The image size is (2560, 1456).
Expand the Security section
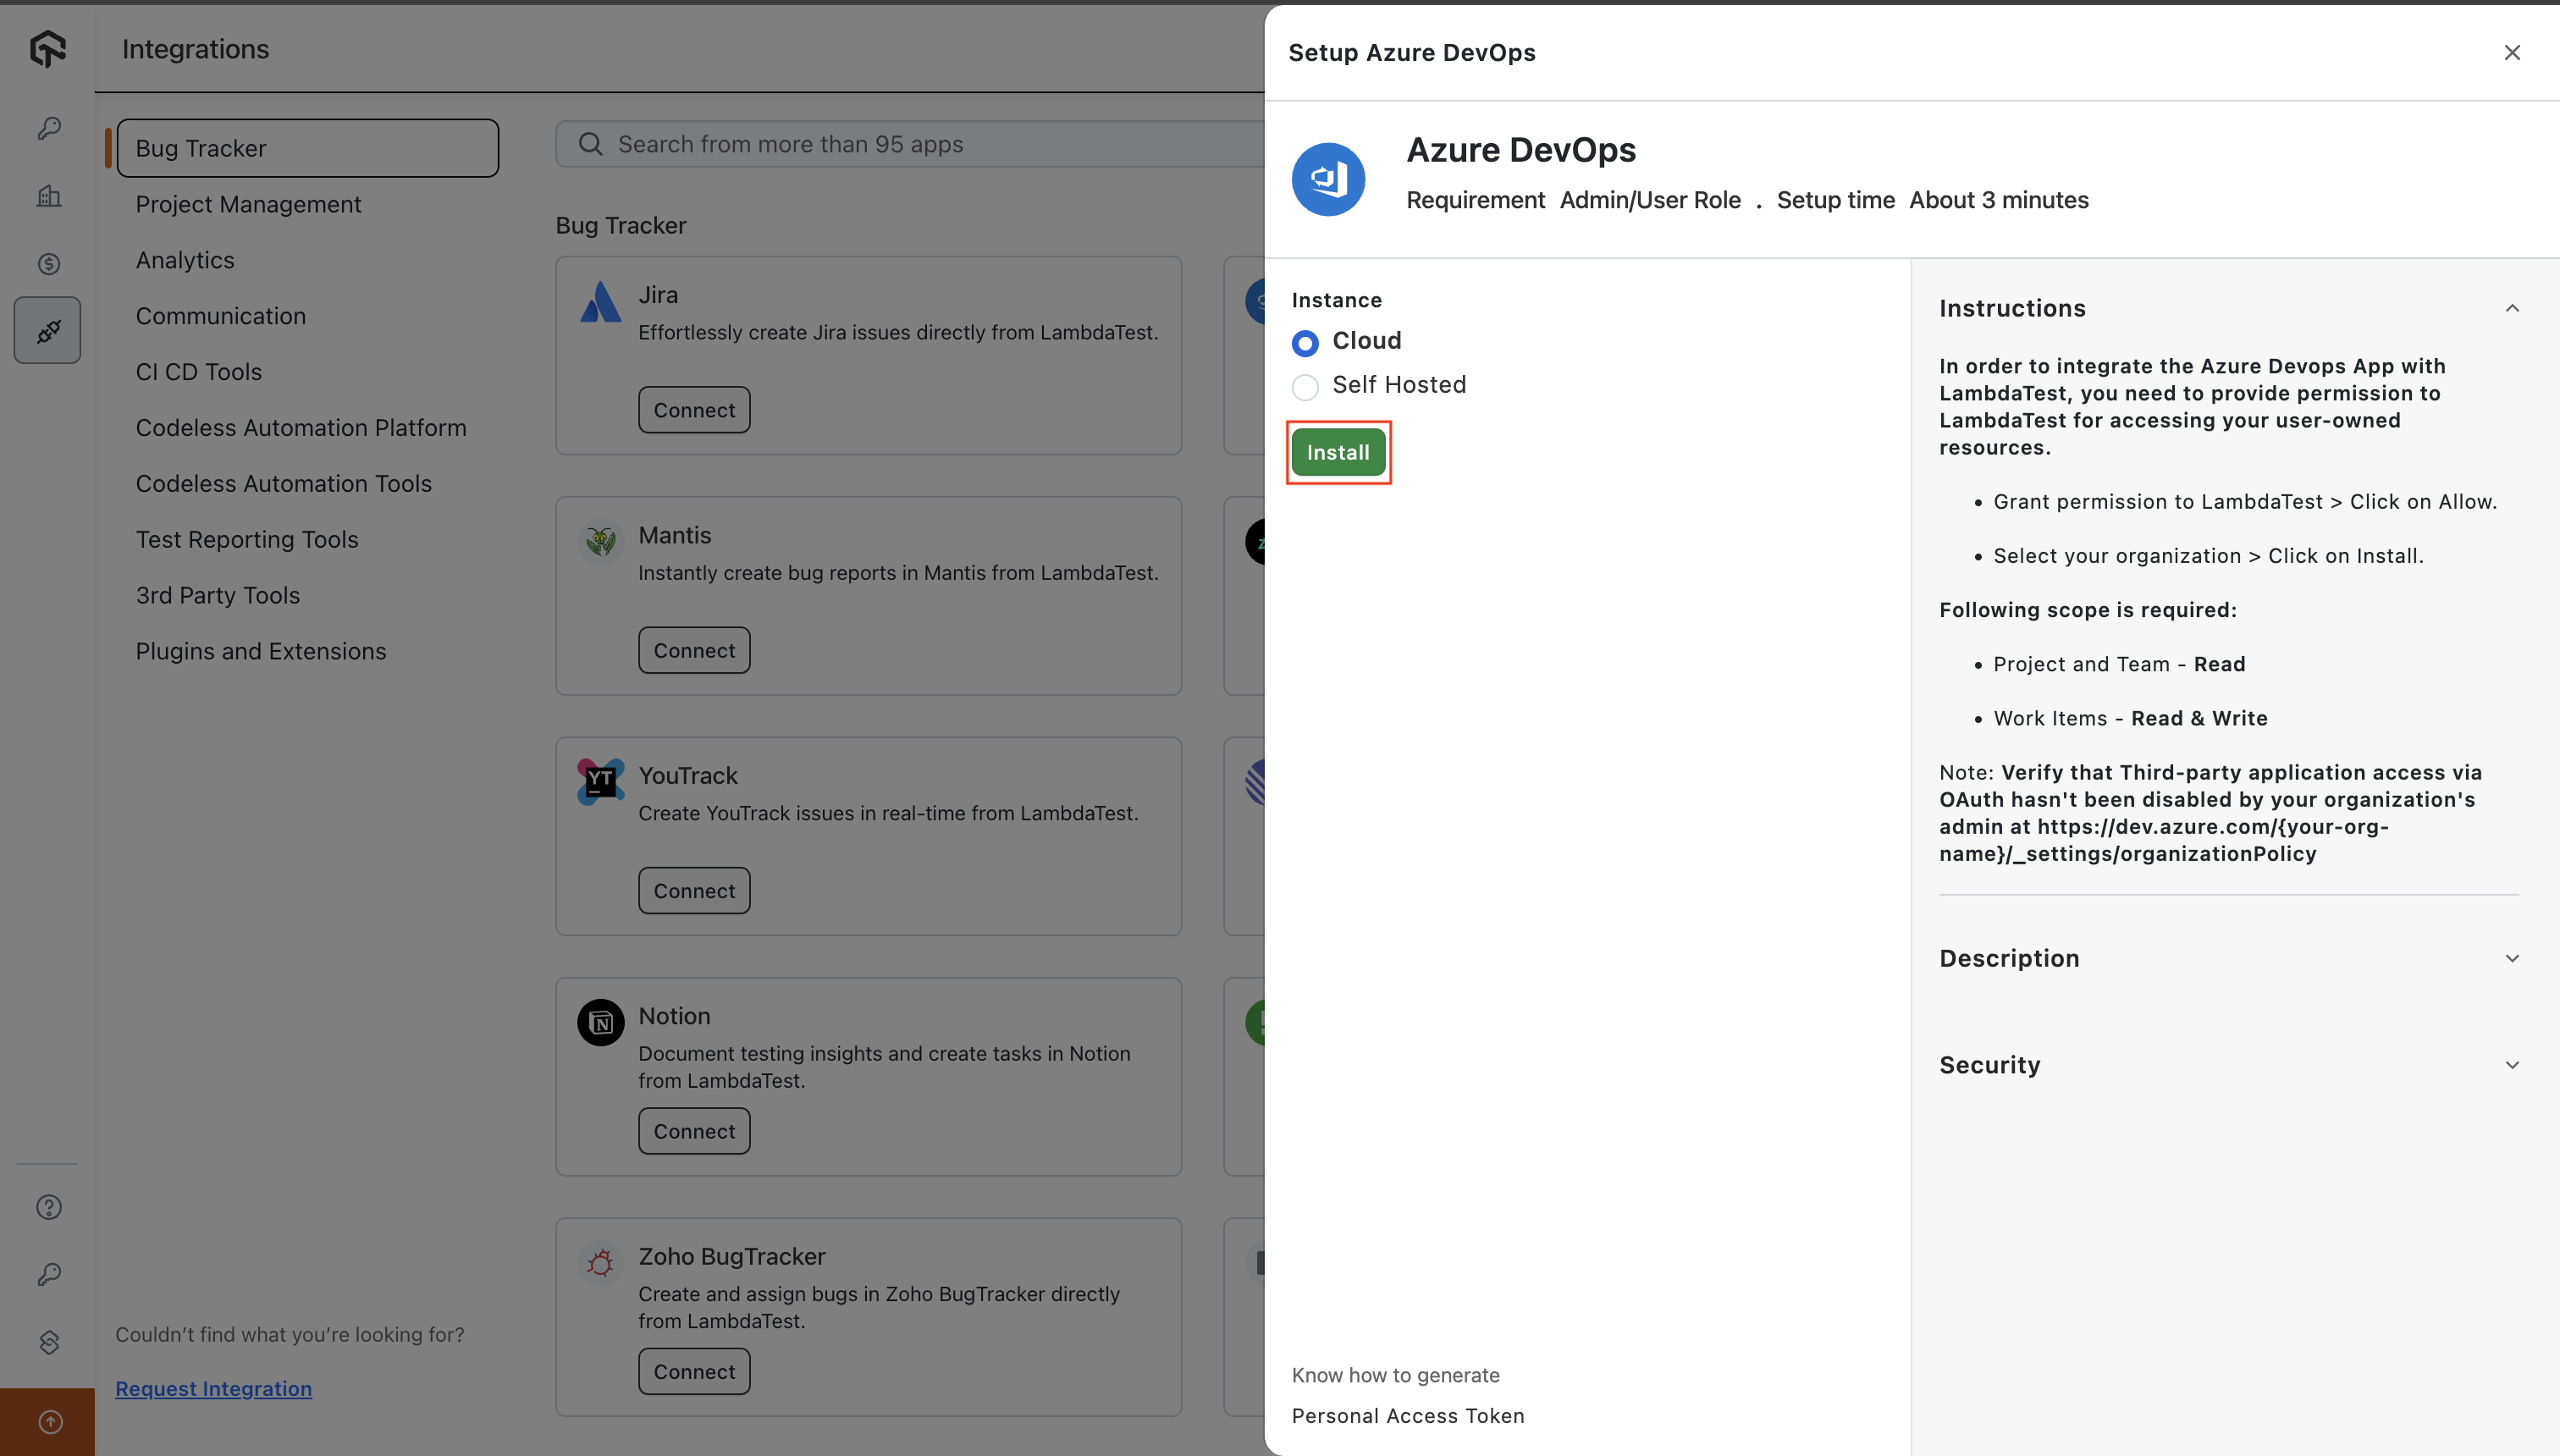pyautogui.click(x=2512, y=1064)
